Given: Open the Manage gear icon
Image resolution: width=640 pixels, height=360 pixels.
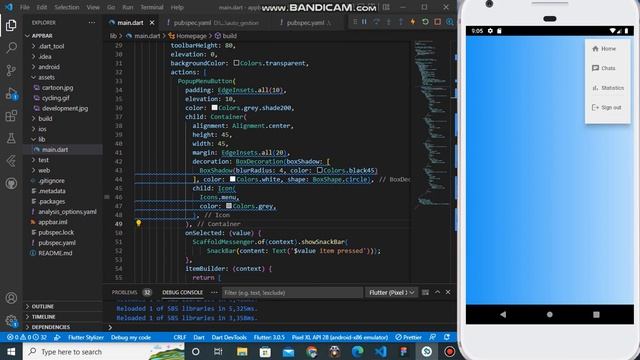Looking at the screenshot, I should [11, 321].
